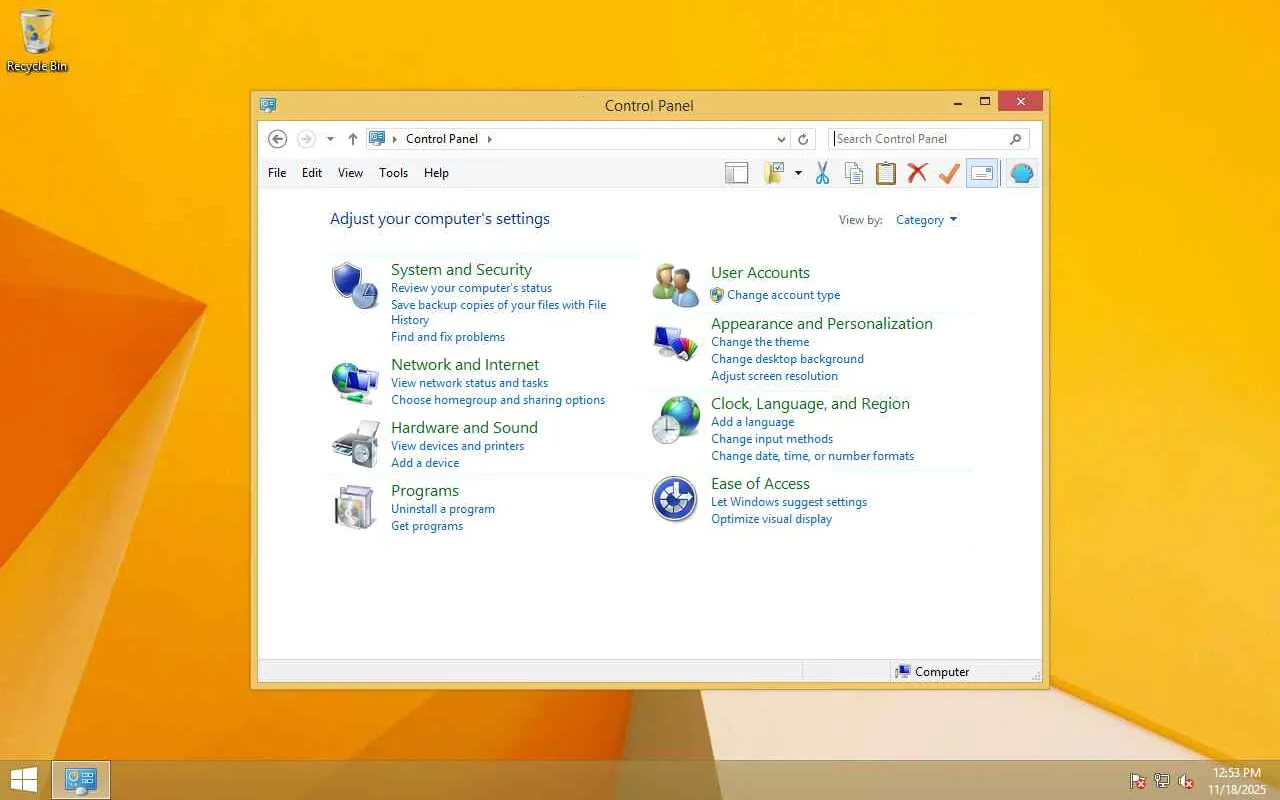Viewport: 1280px width, 800px height.
Task: Open the Hardware and Sound heading link
Action: pyautogui.click(x=464, y=428)
